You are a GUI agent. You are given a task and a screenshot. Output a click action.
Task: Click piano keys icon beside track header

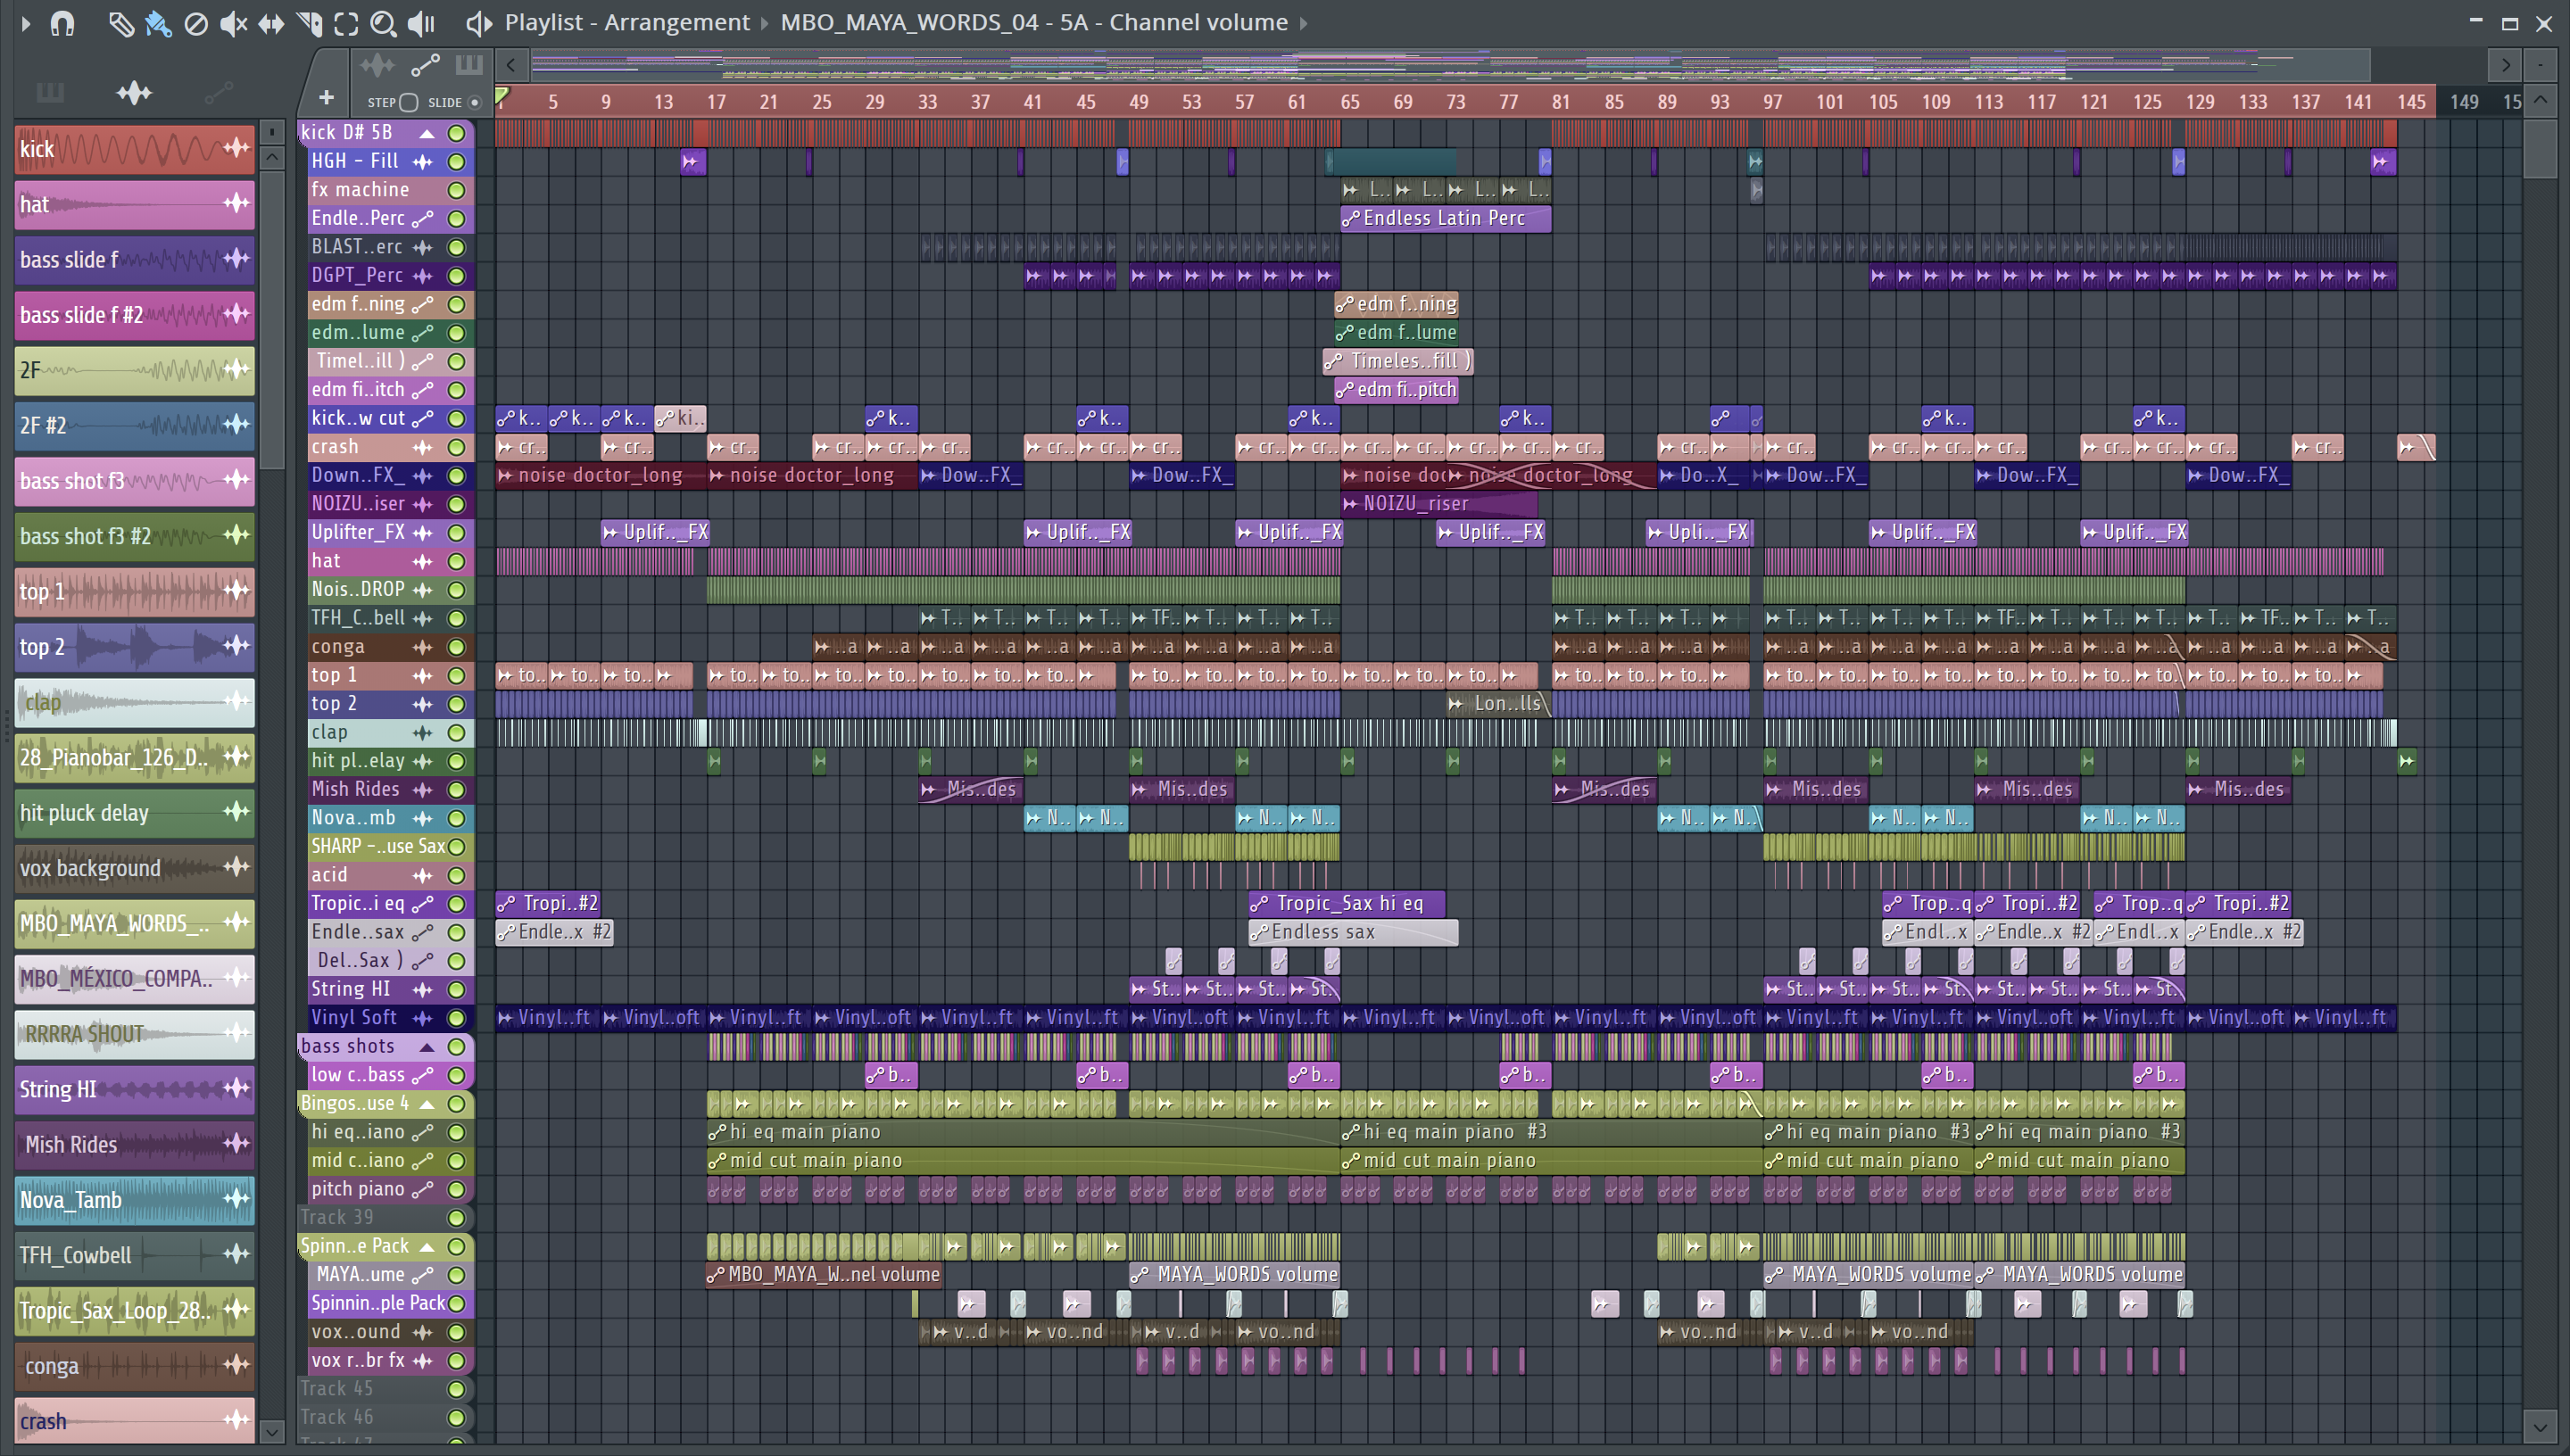pyautogui.click(x=469, y=66)
